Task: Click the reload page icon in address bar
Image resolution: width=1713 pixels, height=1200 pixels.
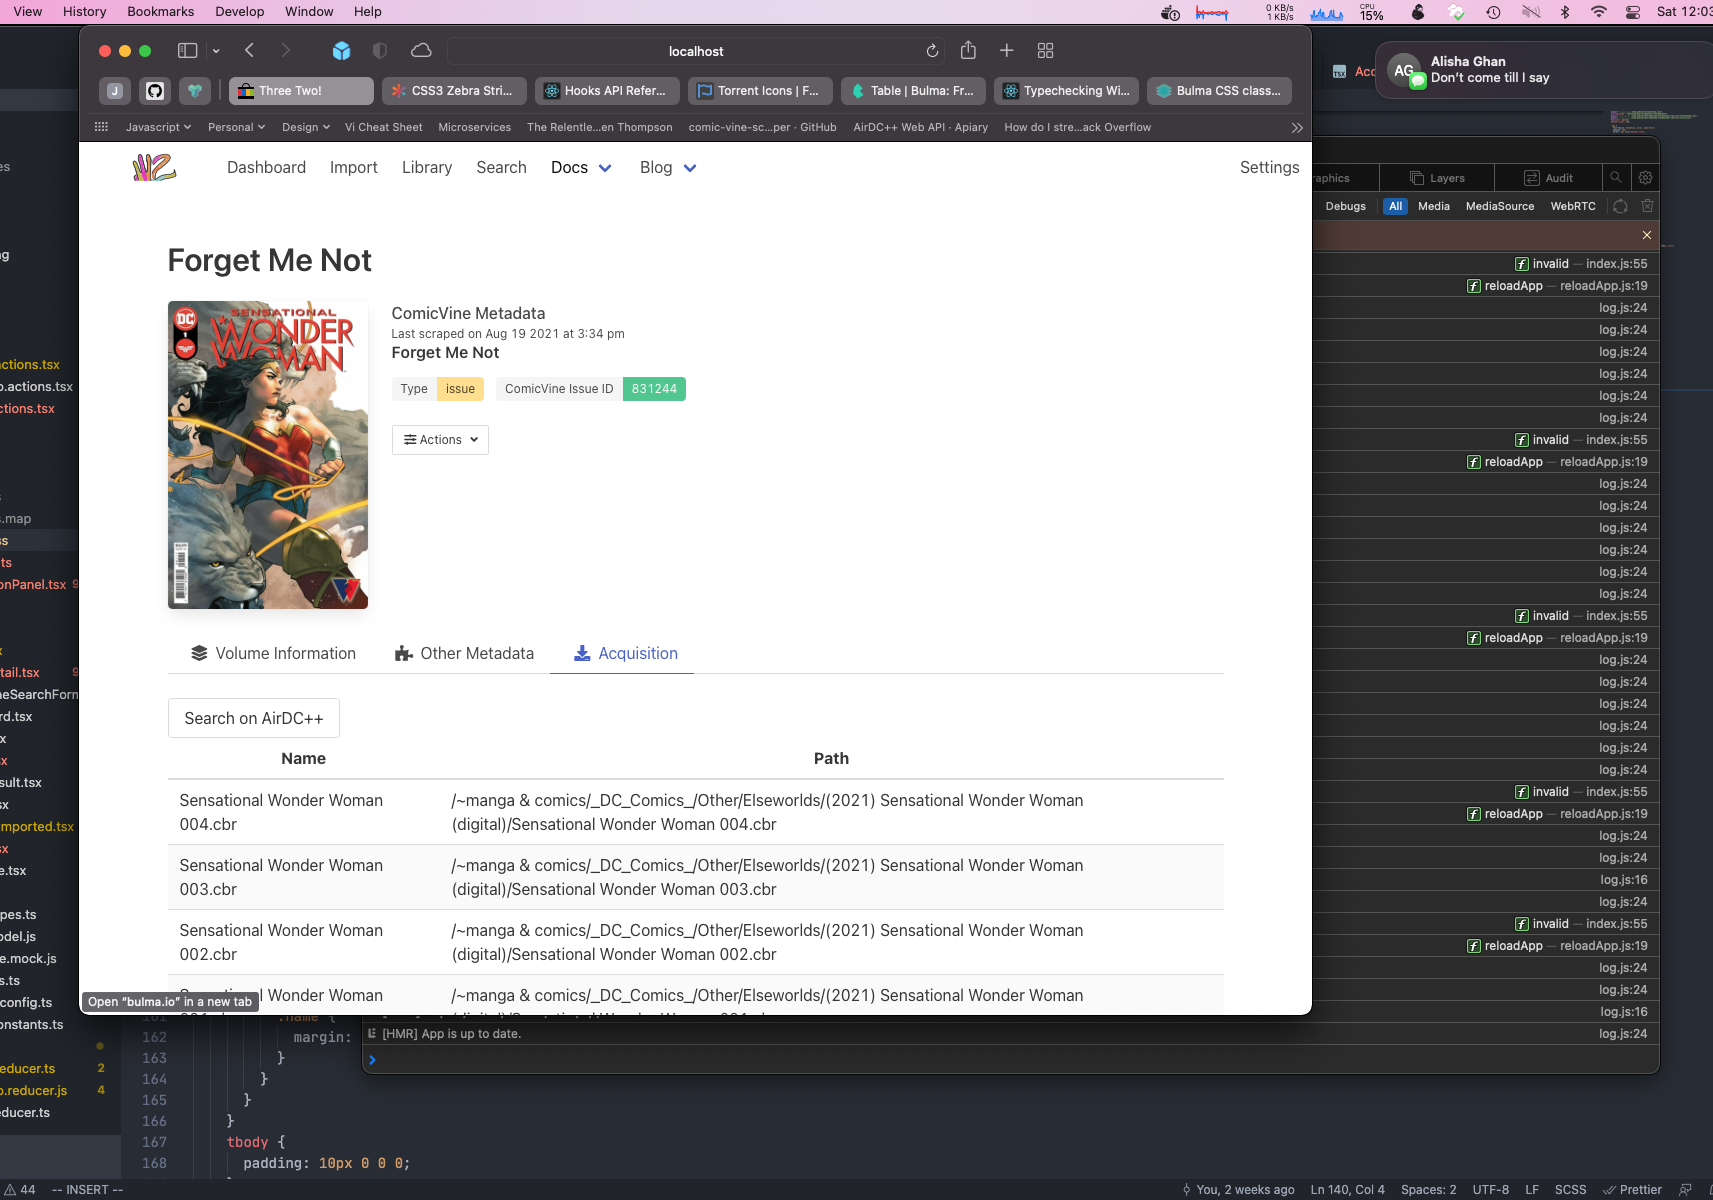Action: (932, 51)
